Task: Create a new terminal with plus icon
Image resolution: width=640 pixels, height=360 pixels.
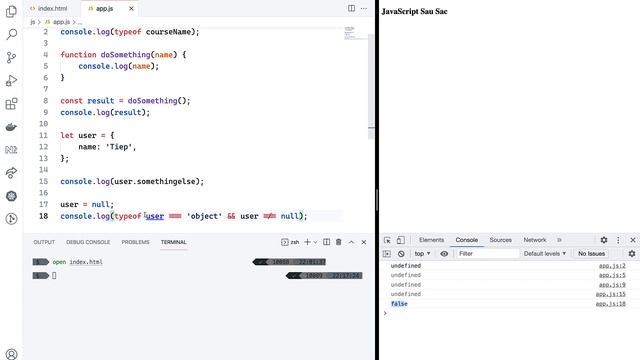Action: click(307, 242)
